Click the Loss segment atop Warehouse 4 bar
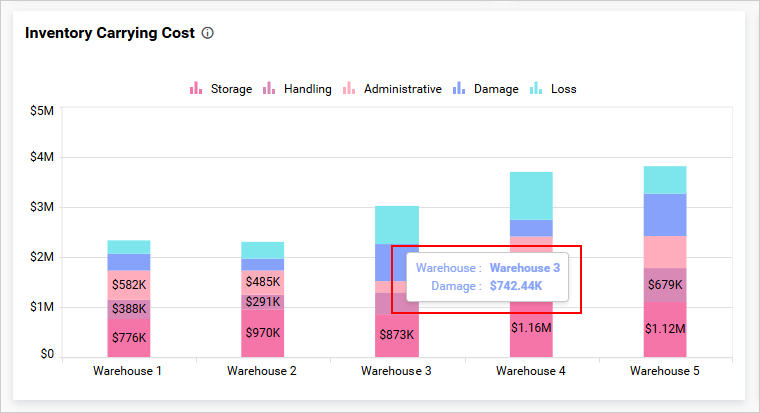 [531, 195]
